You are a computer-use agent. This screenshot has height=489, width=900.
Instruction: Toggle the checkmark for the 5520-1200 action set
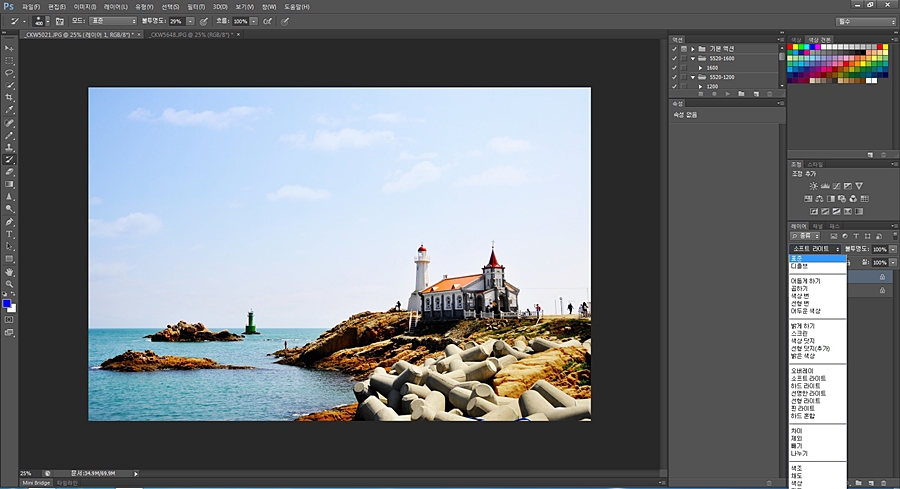(x=674, y=77)
